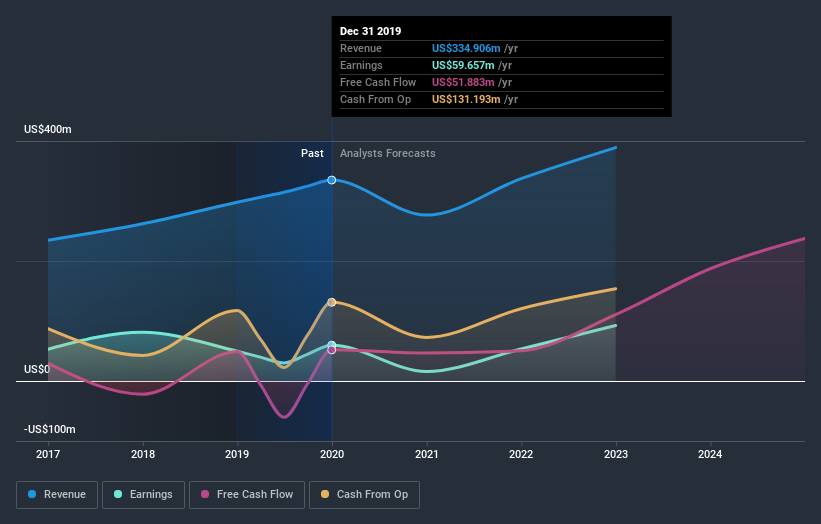Click the blue Revenue data point marker

click(x=331, y=180)
